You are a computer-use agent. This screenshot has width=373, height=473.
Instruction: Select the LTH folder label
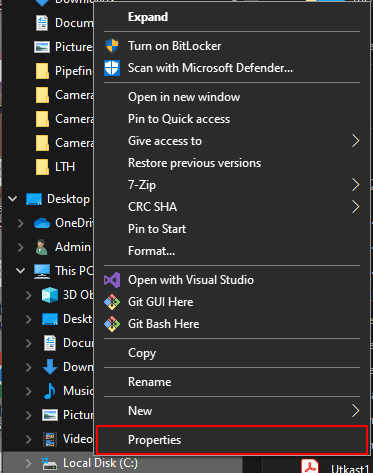pos(65,167)
